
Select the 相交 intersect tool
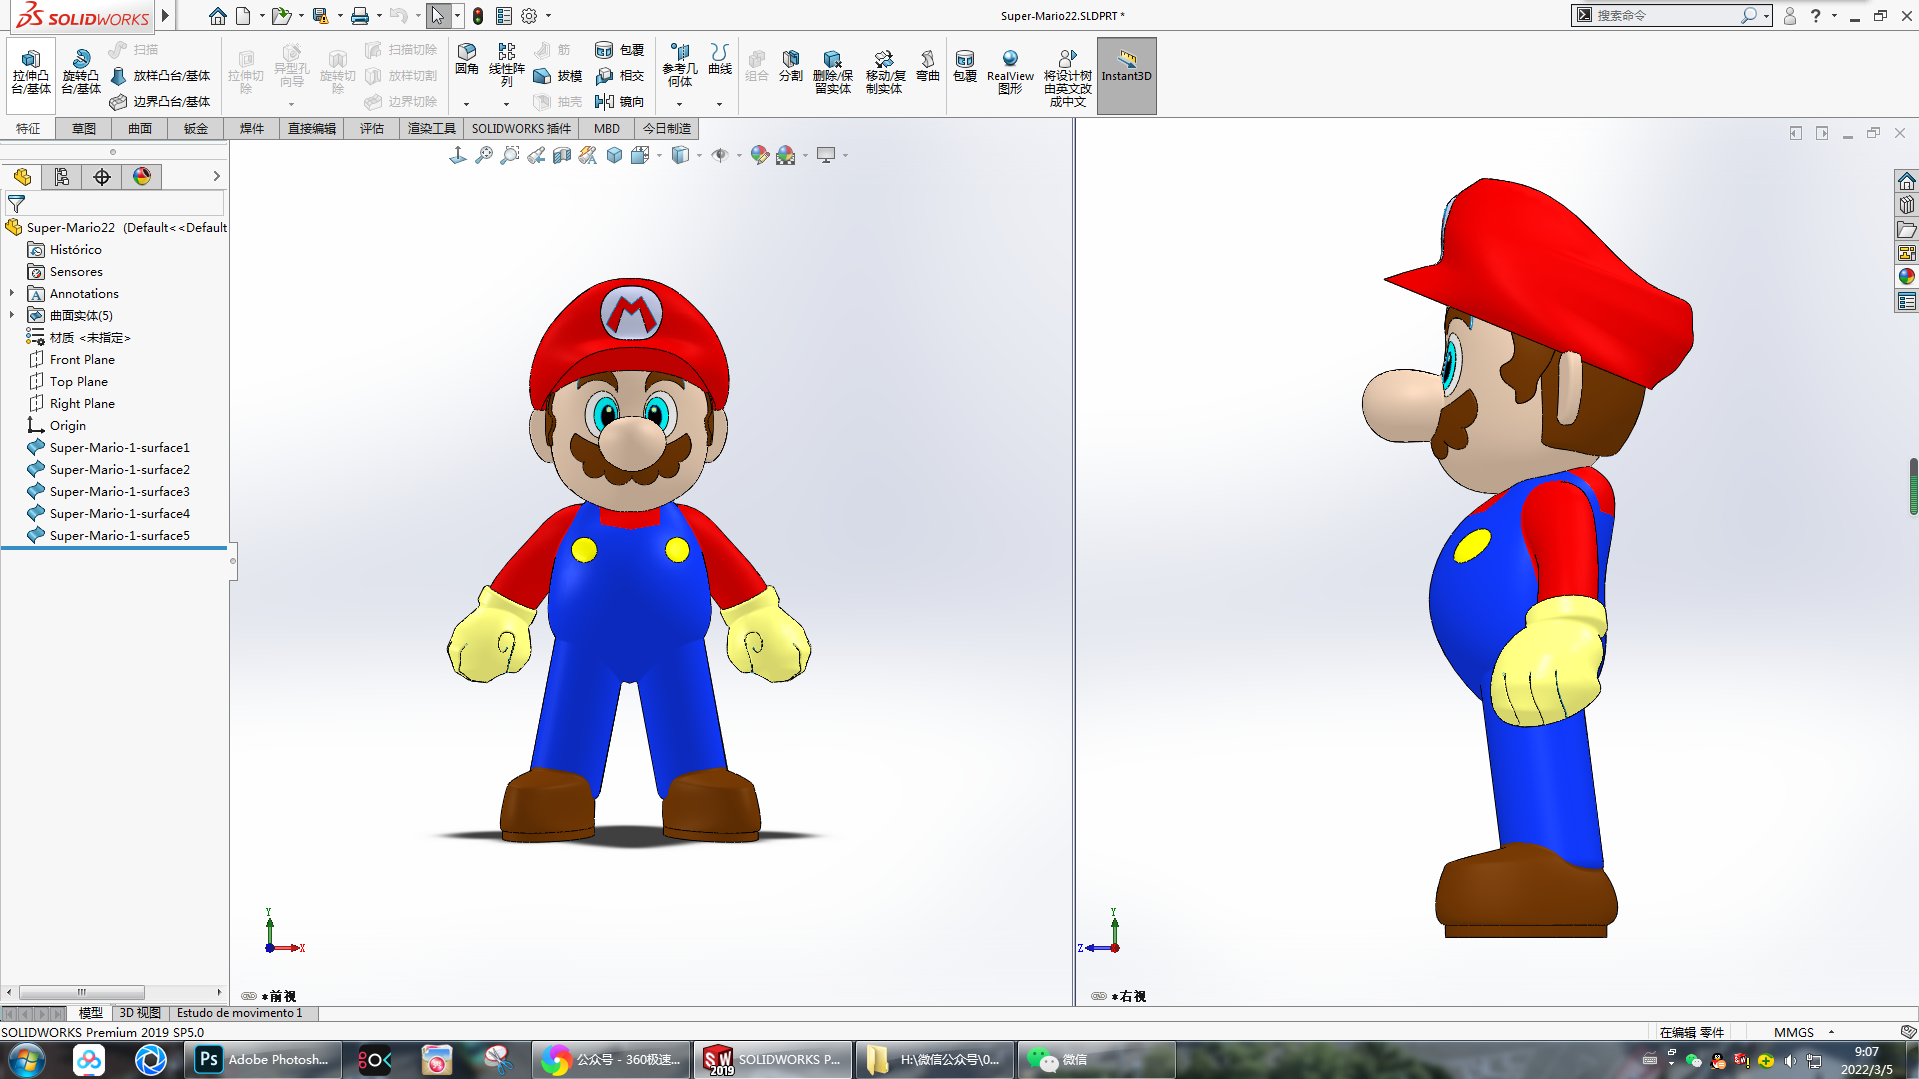tap(620, 76)
